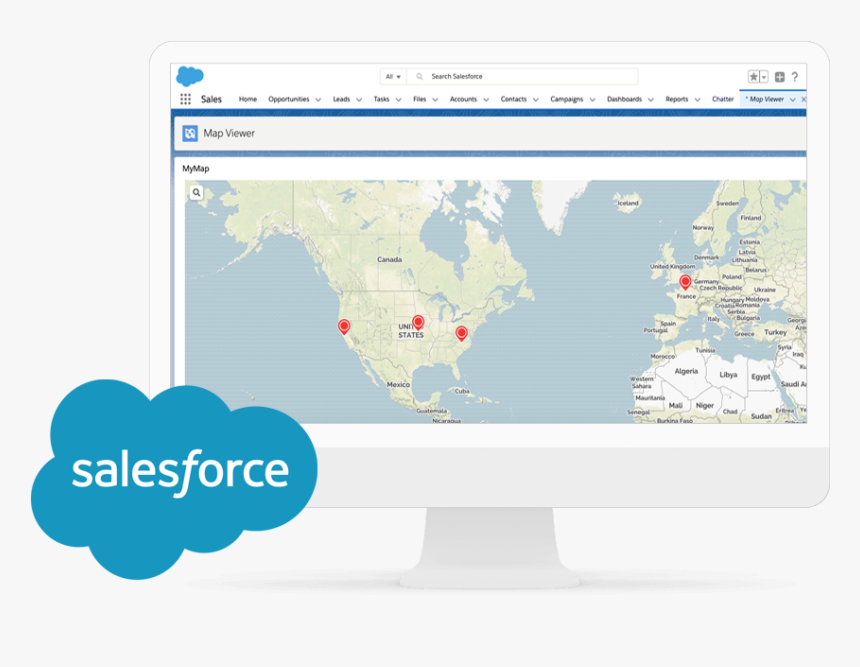Open the Chatter tab
Viewport: 860px width, 667px height.
pyautogui.click(x=723, y=99)
